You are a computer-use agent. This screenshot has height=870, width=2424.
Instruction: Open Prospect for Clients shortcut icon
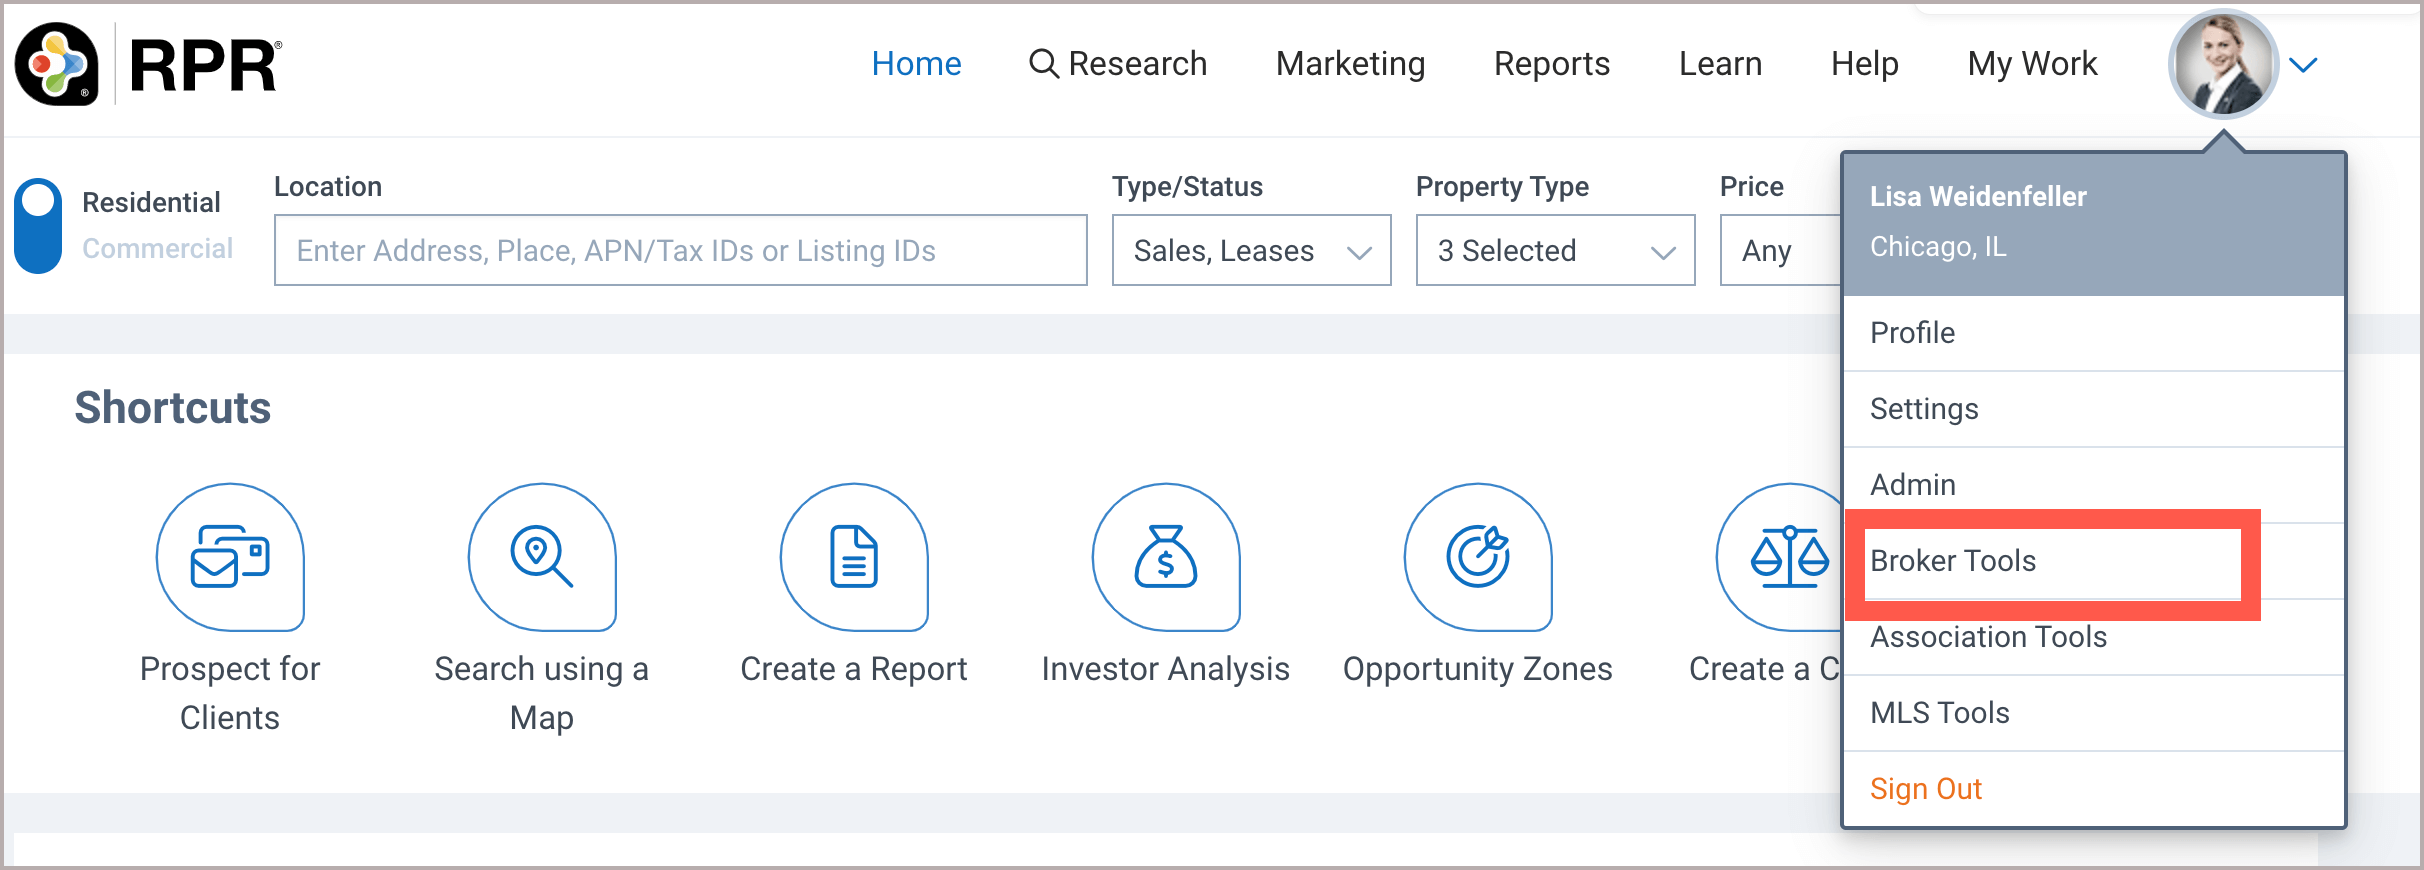pos(230,557)
